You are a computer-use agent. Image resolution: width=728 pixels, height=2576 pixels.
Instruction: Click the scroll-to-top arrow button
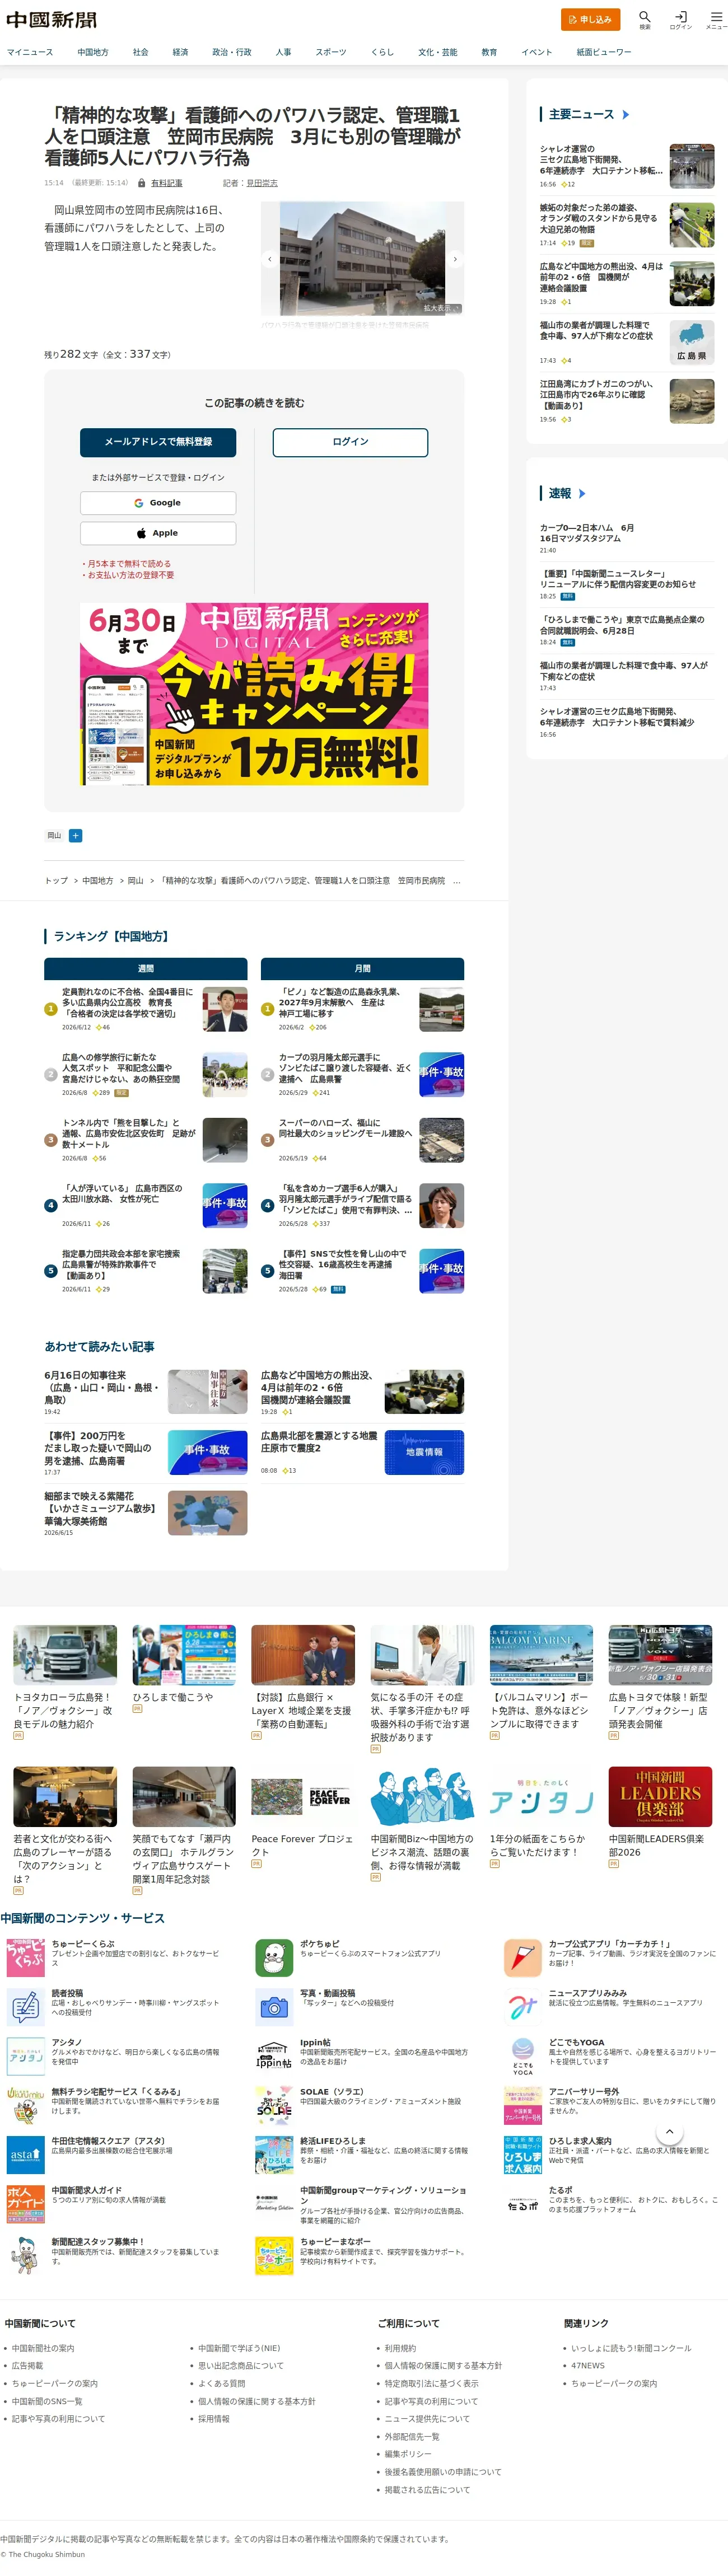tap(670, 2132)
